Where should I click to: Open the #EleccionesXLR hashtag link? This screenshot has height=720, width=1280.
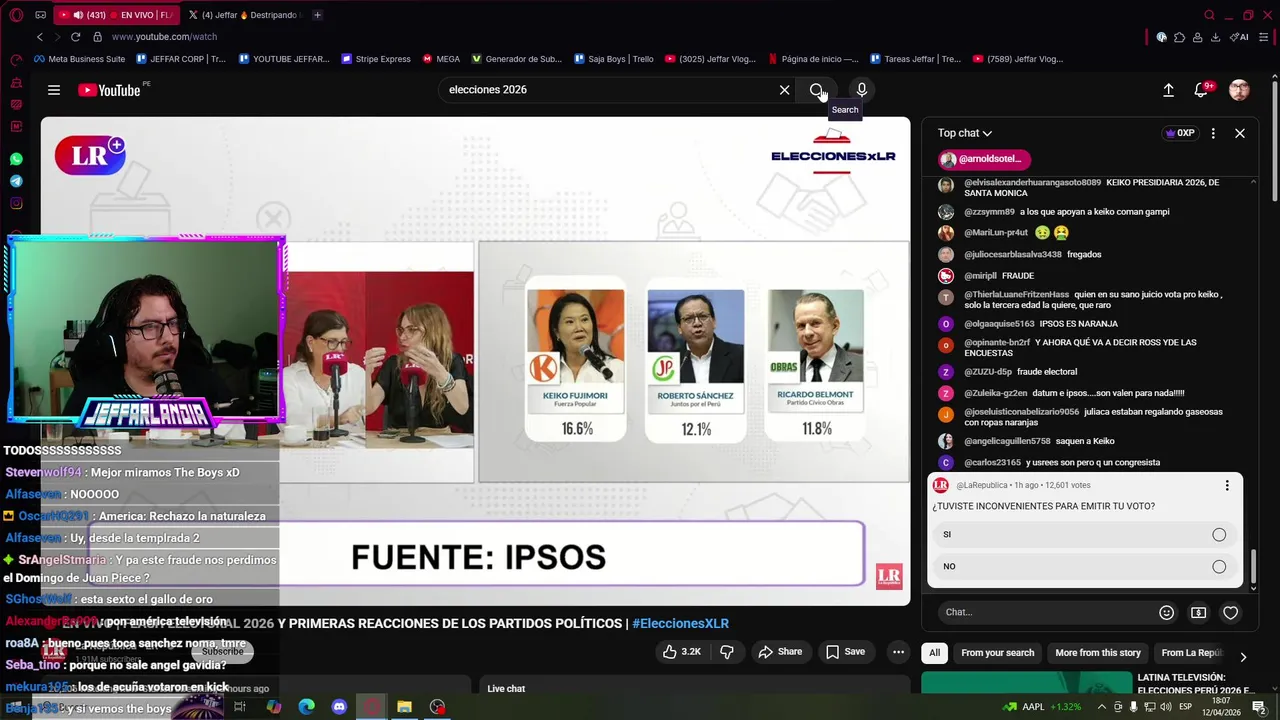tap(680, 624)
